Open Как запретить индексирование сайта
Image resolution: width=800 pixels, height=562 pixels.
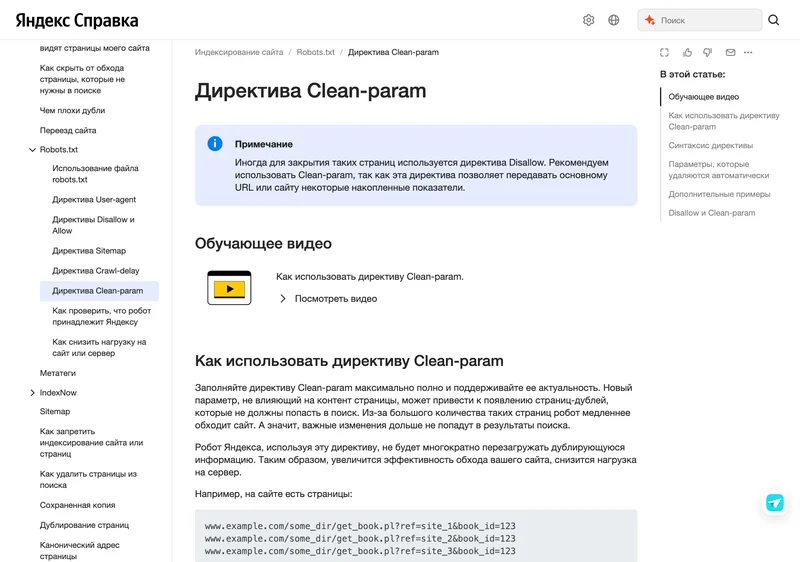pyautogui.click(x=91, y=443)
